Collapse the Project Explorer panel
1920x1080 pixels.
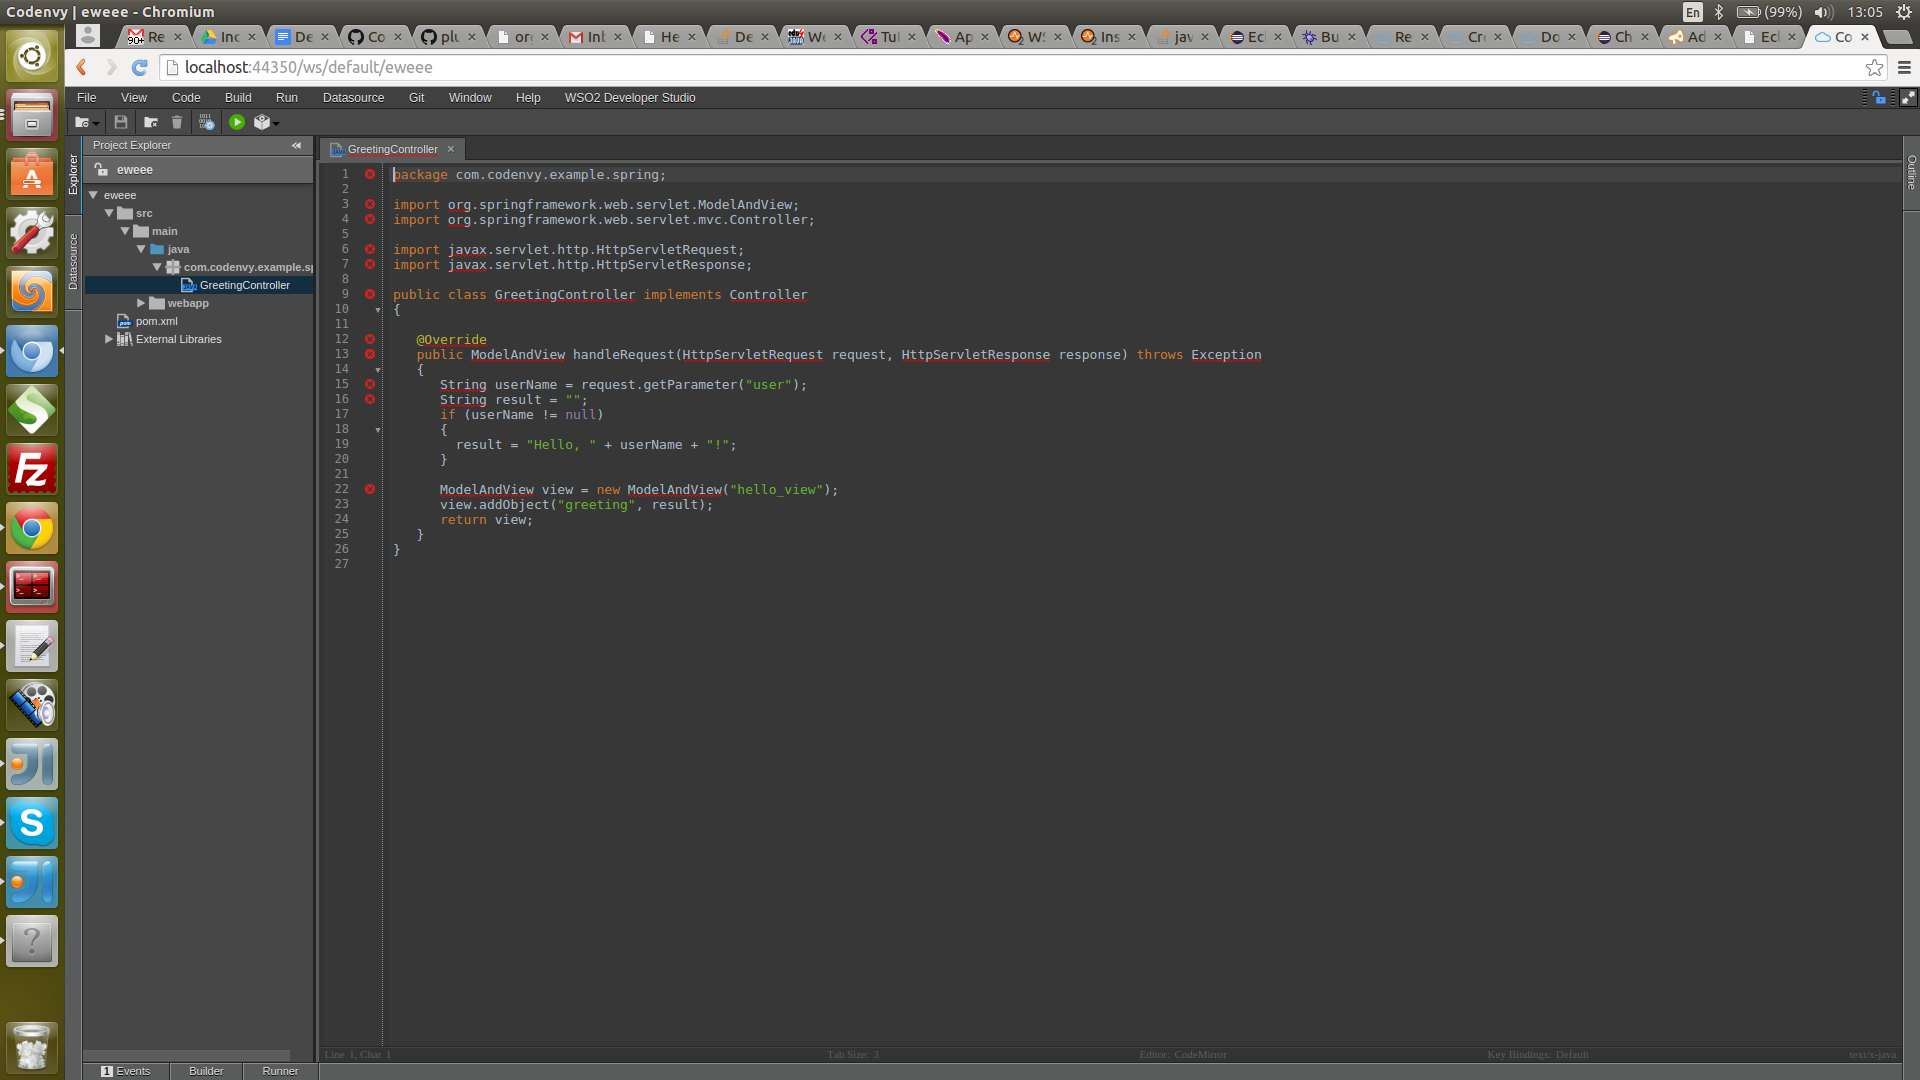click(x=296, y=146)
